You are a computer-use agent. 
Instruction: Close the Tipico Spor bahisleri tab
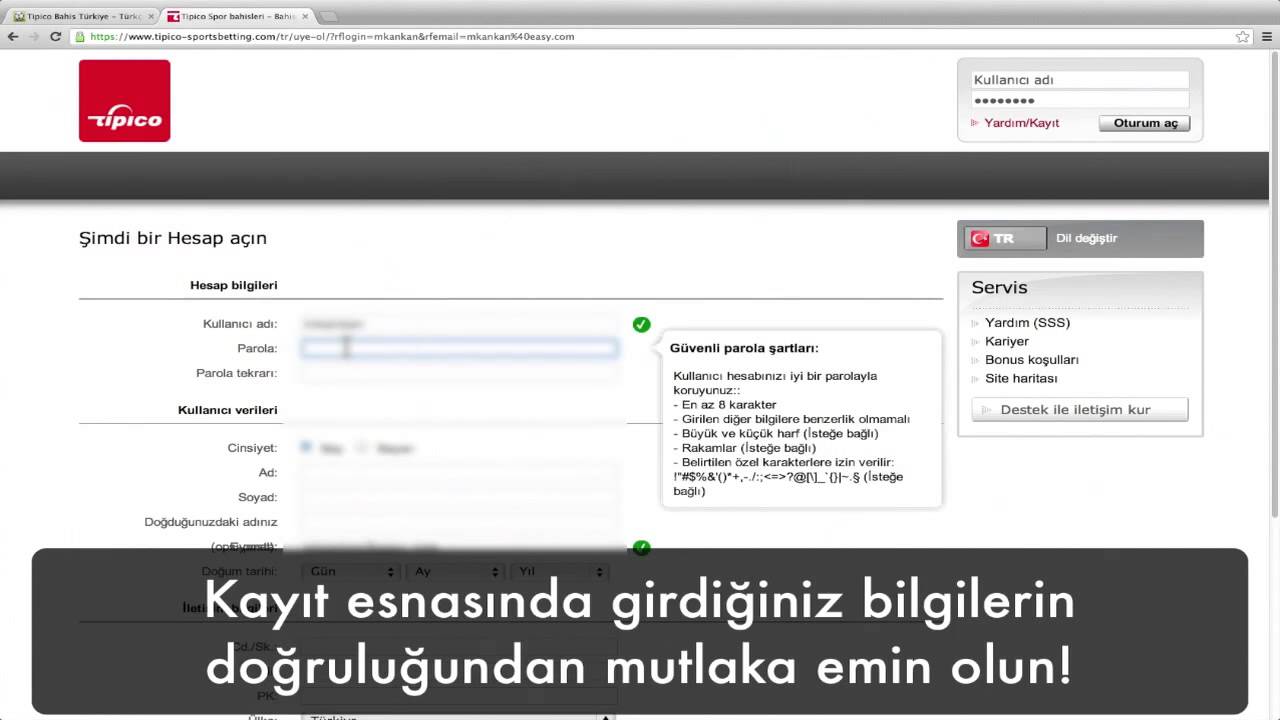point(305,16)
